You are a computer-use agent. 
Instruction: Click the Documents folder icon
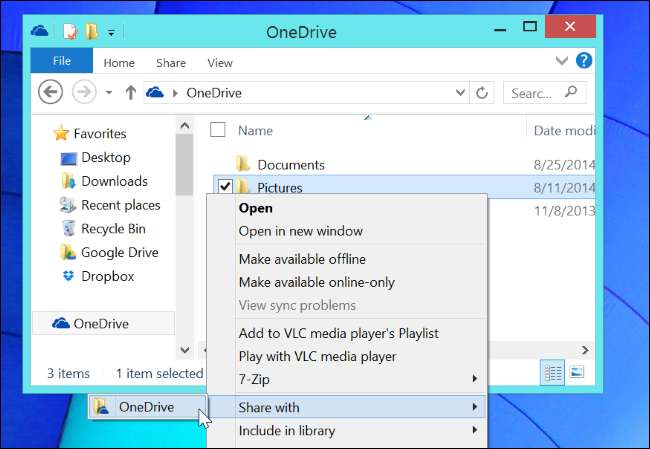pyautogui.click(x=243, y=164)
